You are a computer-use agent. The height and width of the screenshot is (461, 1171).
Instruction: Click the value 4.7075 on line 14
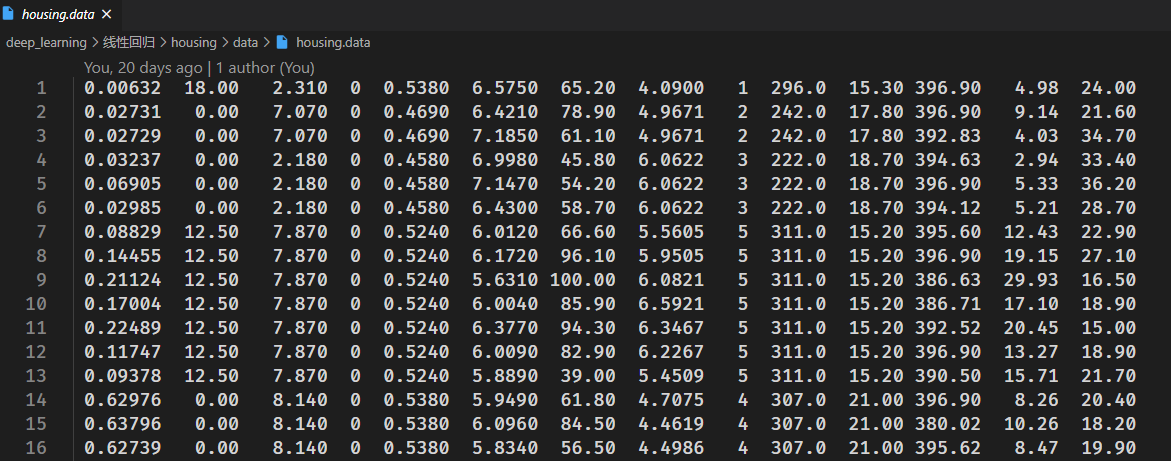click(x=671, y=399)
